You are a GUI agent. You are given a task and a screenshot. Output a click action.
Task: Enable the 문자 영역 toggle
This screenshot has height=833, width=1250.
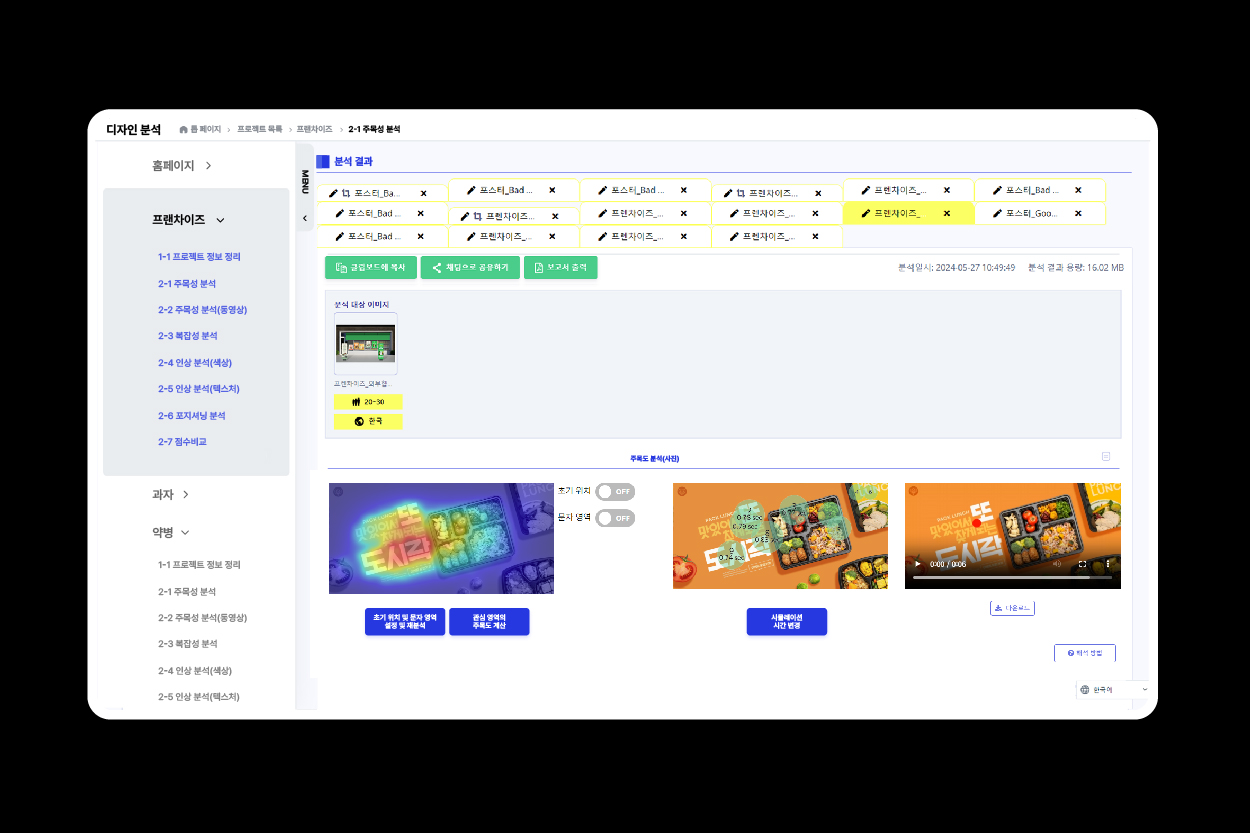(x=614, y=518)
